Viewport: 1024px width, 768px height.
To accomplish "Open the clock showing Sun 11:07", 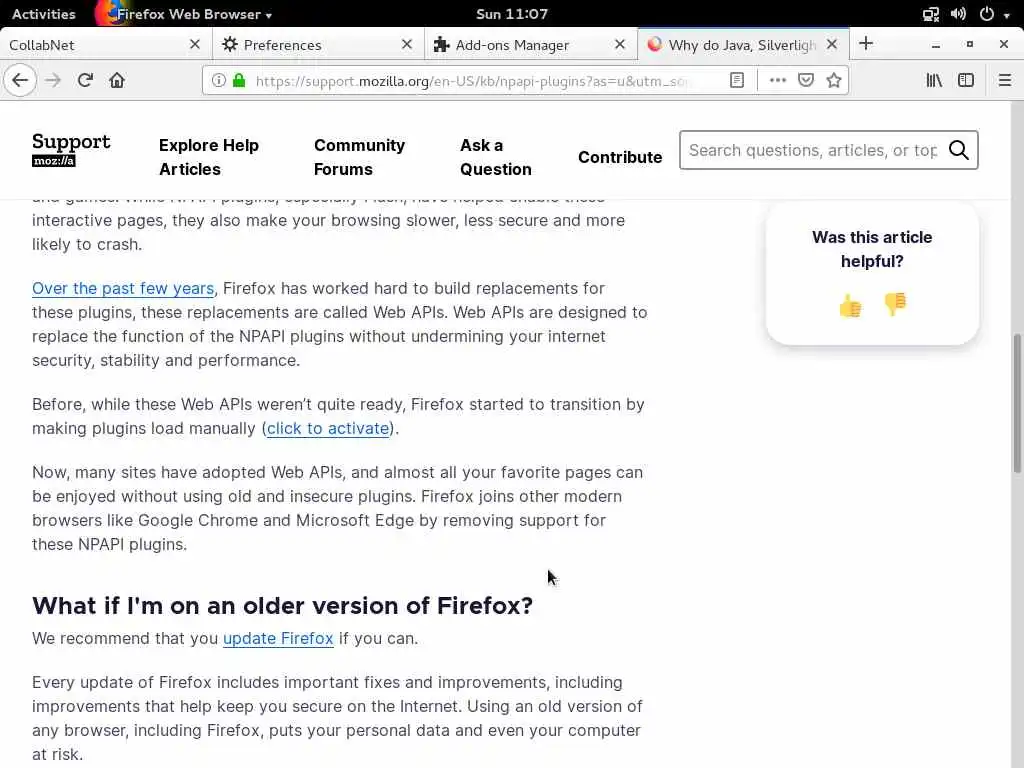I will [512, 14].
